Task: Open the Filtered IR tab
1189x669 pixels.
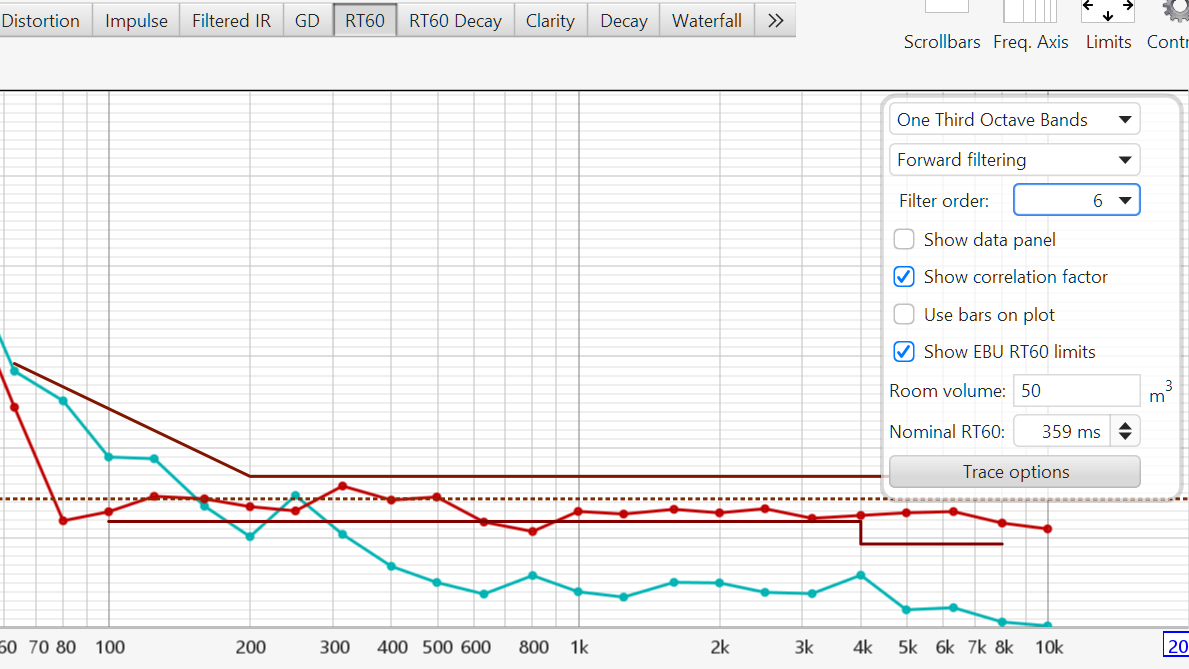Action: coord(231,20)
